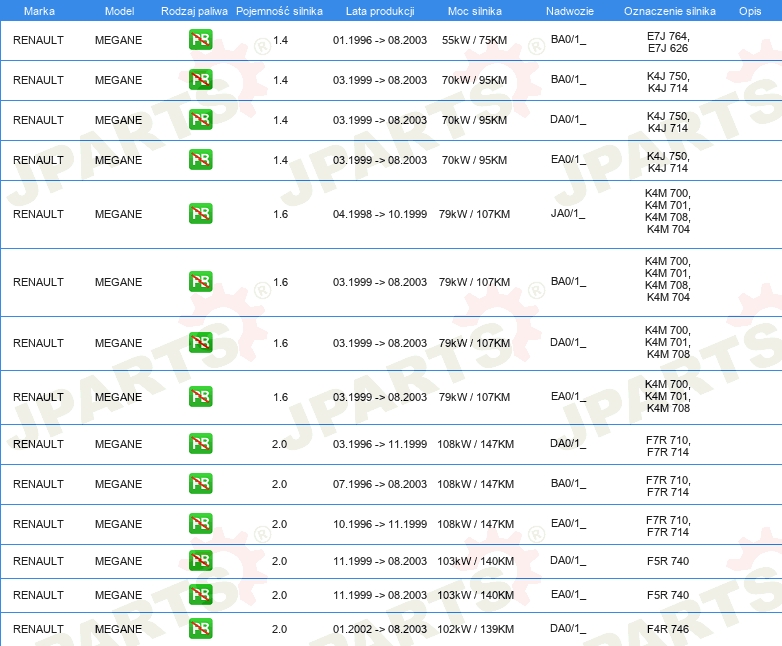This screenshot has height=646, width=782.
Task: Select MEGANE in the JA0/1_ row
Action: [x=118, y=214]
